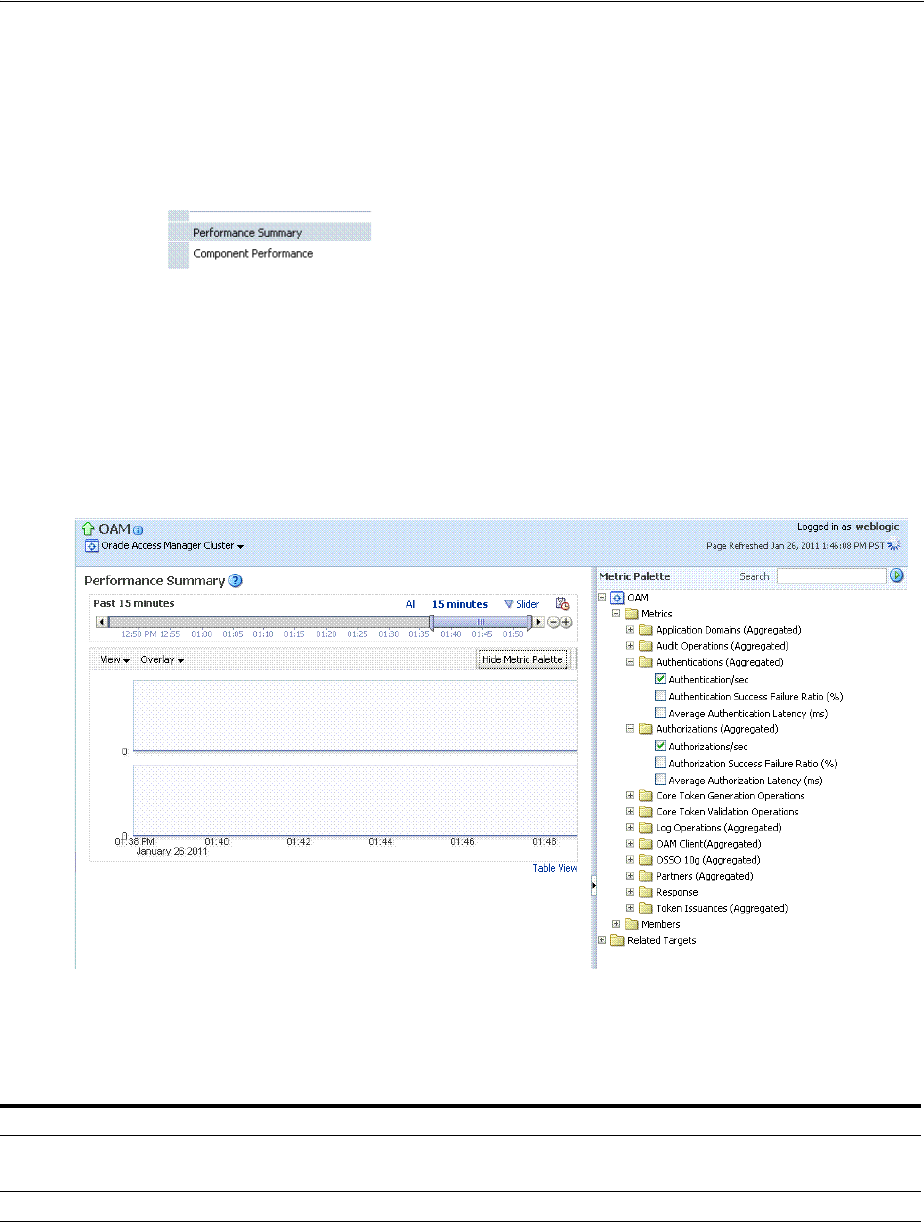Click the time slider's left range handle
This screenshot has height=1222, width=924.
[x=431, y=622]
